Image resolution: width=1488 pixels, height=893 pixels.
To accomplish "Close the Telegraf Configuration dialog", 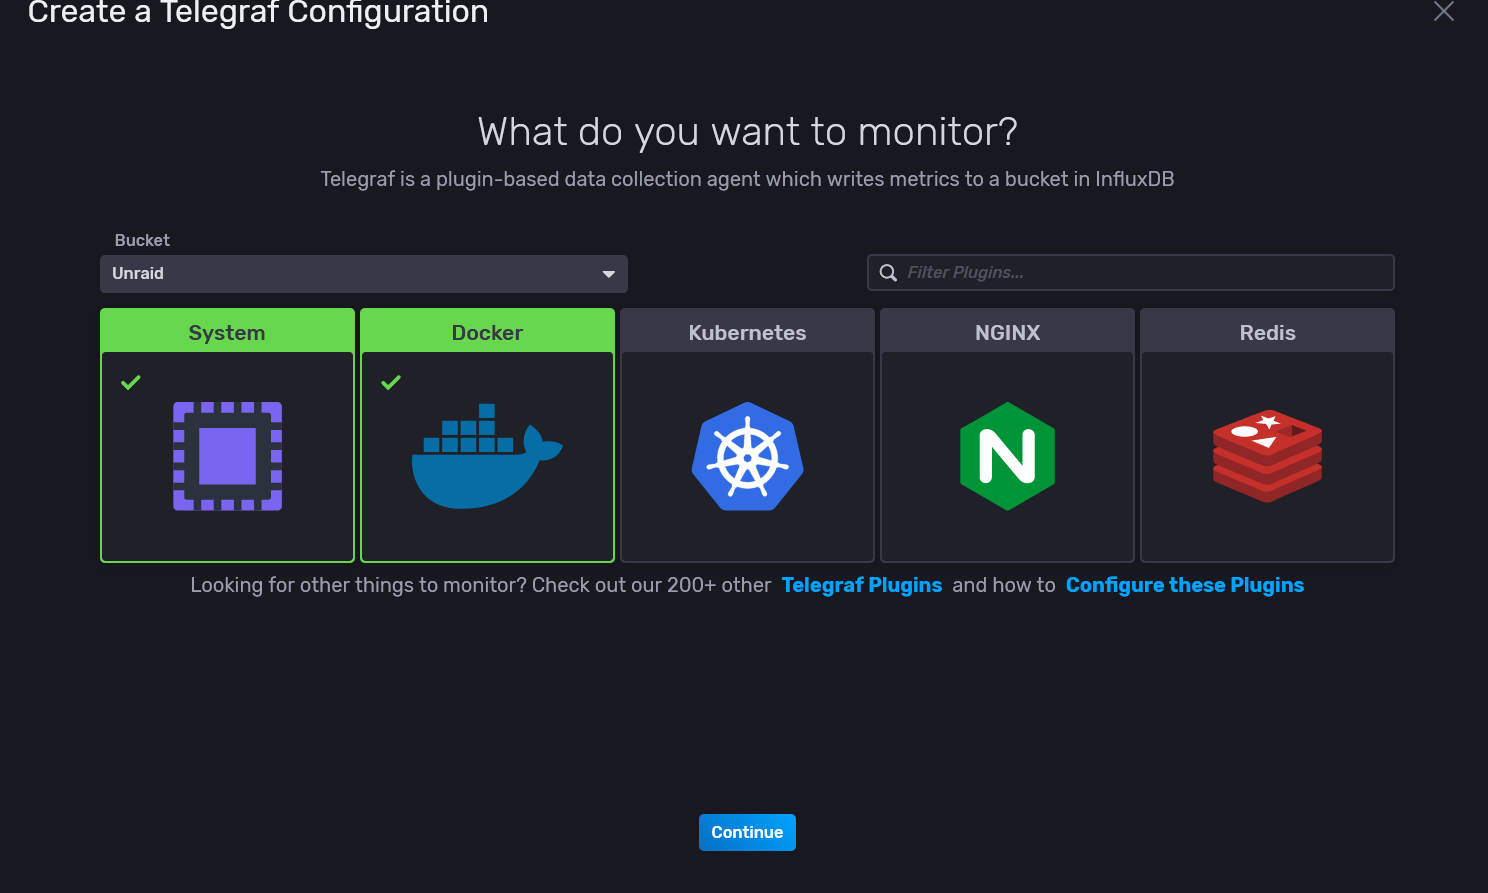I will (x=1444, y=11).
